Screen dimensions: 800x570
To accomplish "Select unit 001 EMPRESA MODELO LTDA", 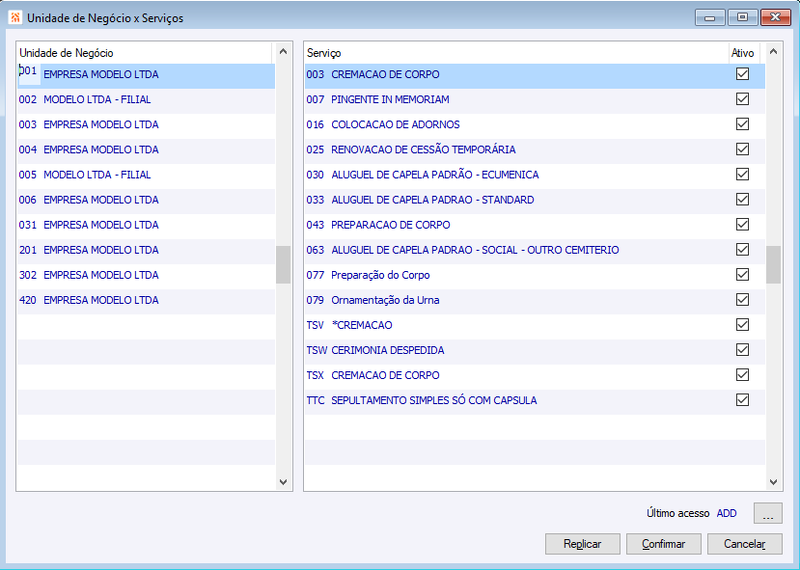I will pos(146,76).
